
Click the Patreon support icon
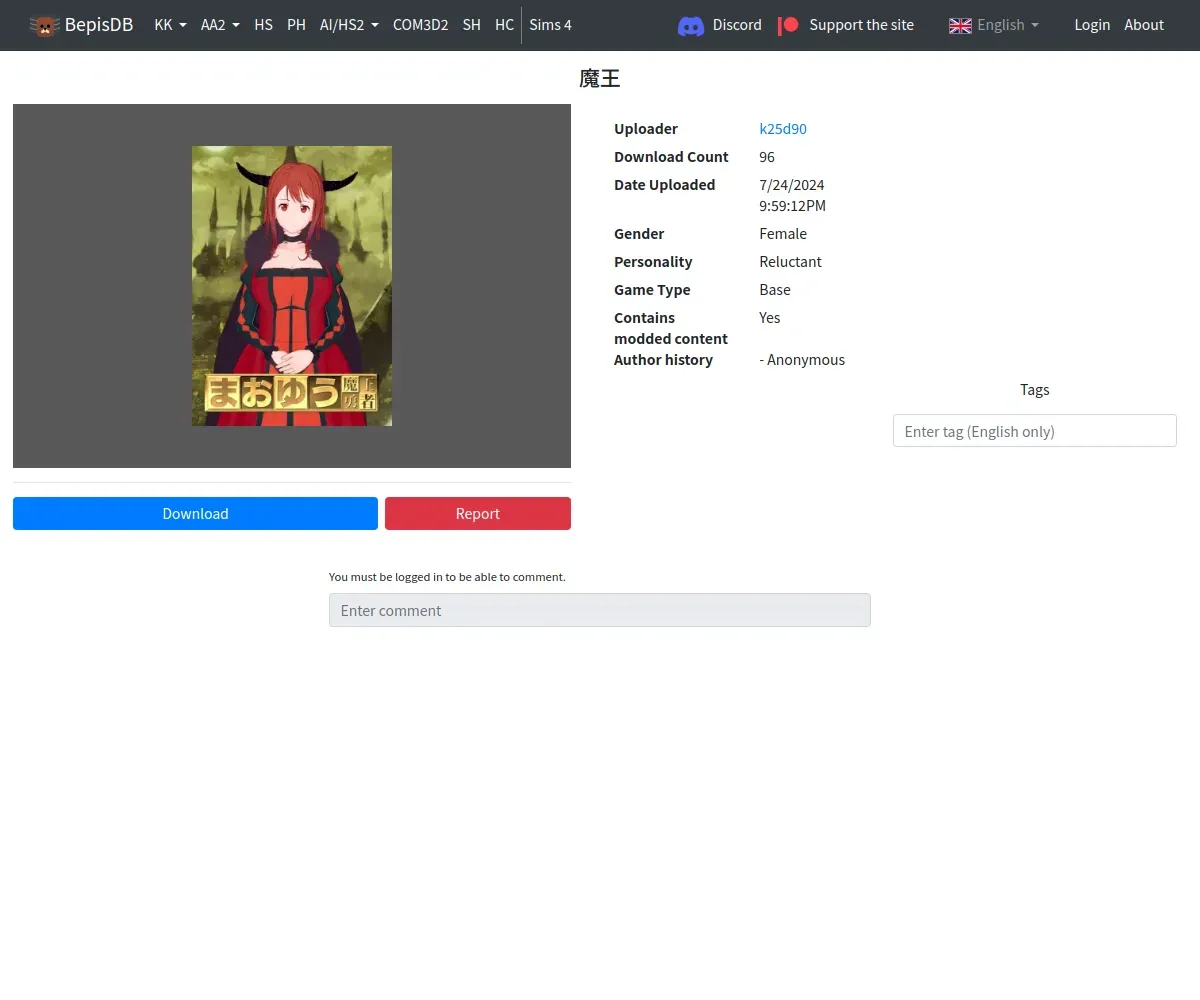[789, 25]
